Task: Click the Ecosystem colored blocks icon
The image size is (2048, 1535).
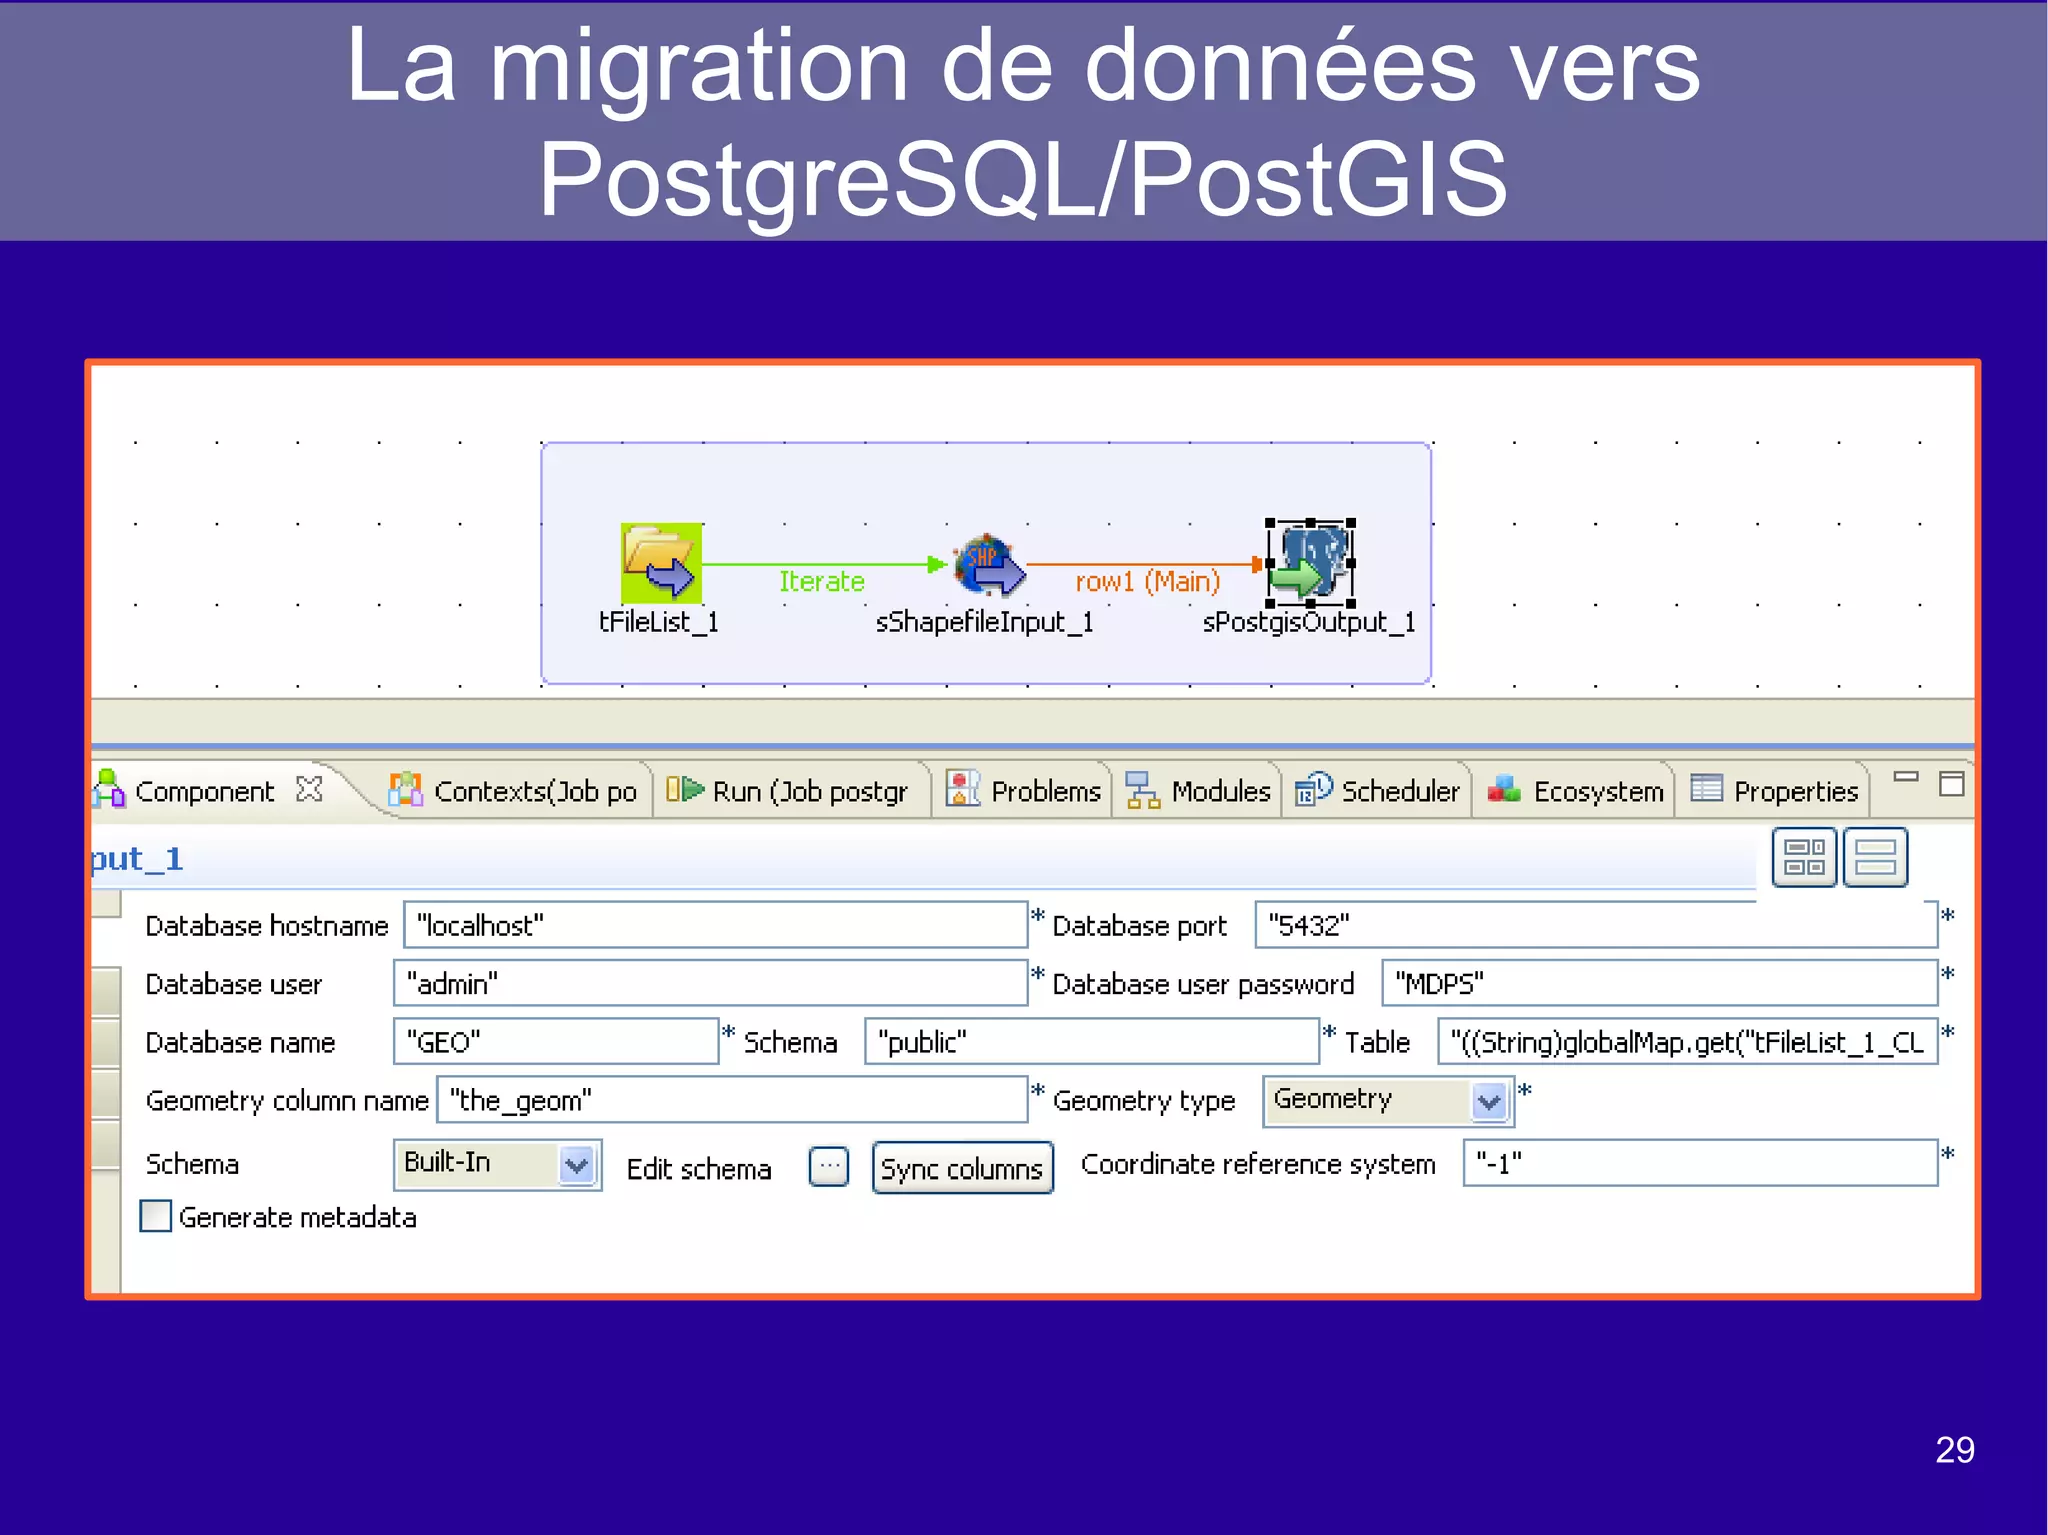Action: [1504, 789]
